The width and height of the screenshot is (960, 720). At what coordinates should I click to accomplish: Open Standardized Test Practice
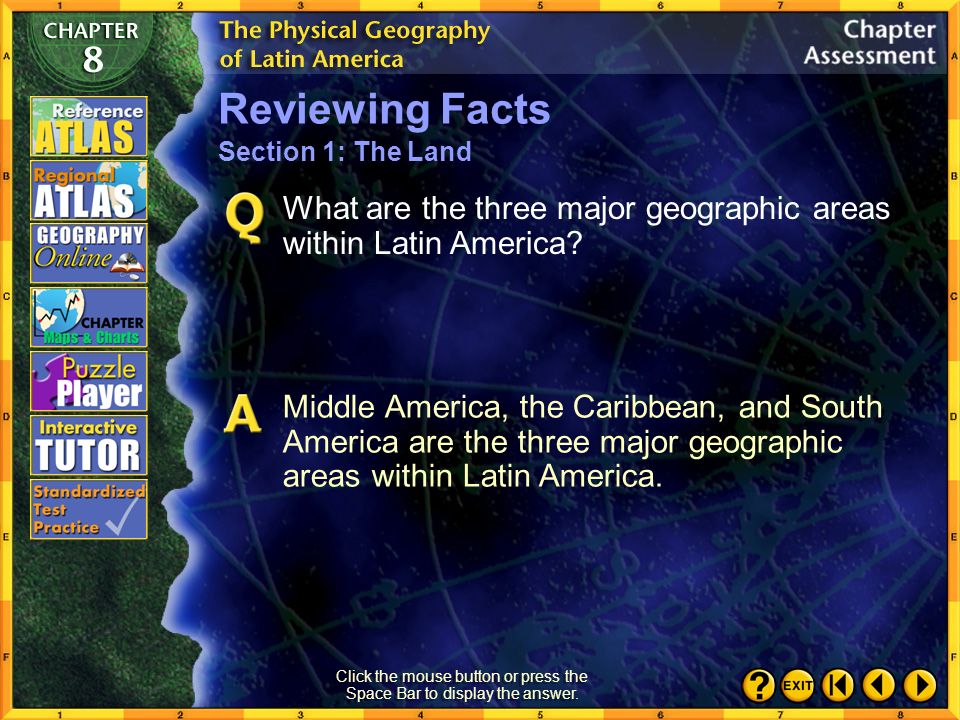click(89, 509)
